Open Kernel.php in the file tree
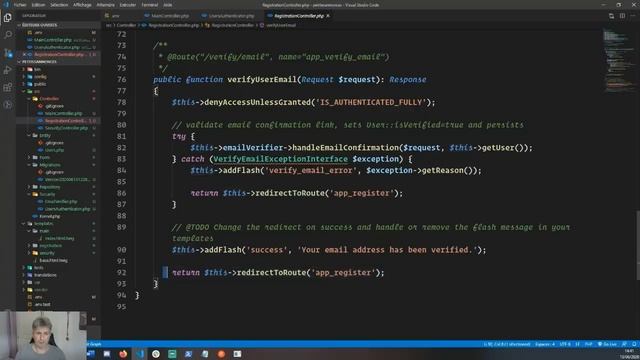 click(x=50, y=216)
